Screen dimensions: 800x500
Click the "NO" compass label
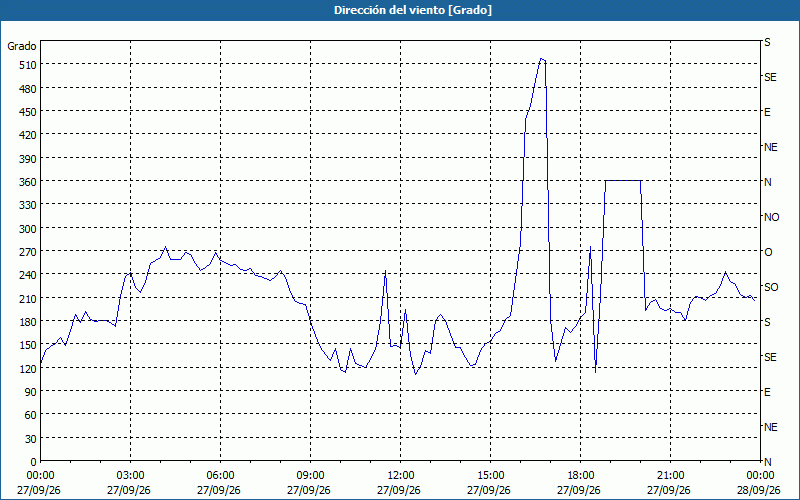pyautogui.click(x=771, y=217)
